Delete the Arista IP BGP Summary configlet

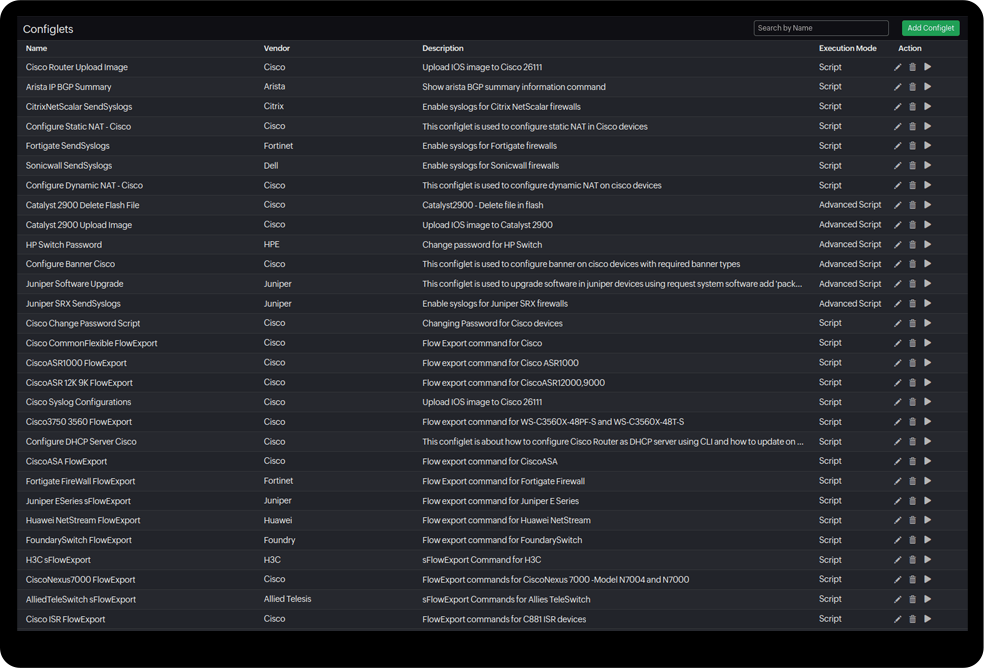(912, 87)
